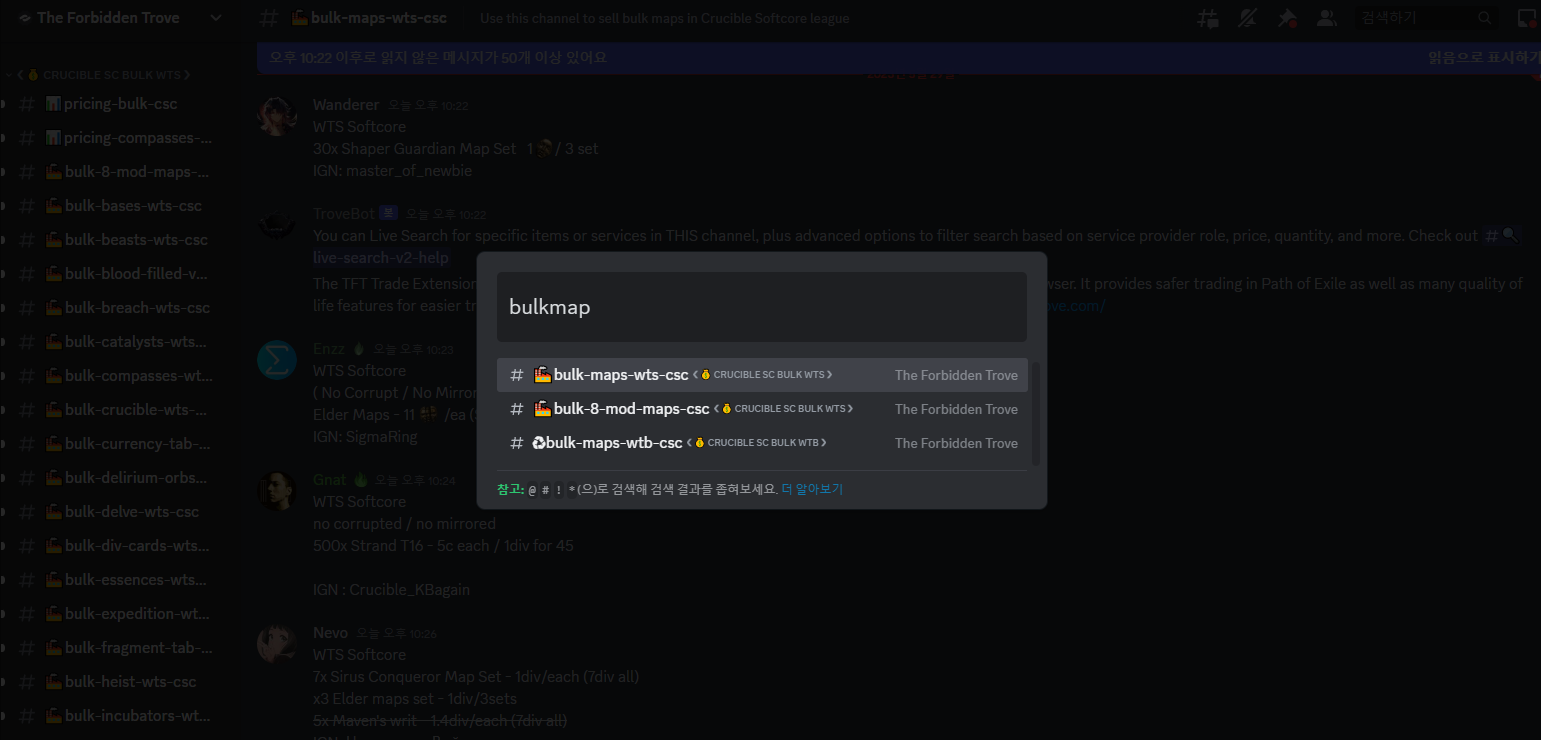This screenshot has width=1541, height=740.
Task: Click channel topic text in header
Action: pyautogui.click(x=665, y=19)
